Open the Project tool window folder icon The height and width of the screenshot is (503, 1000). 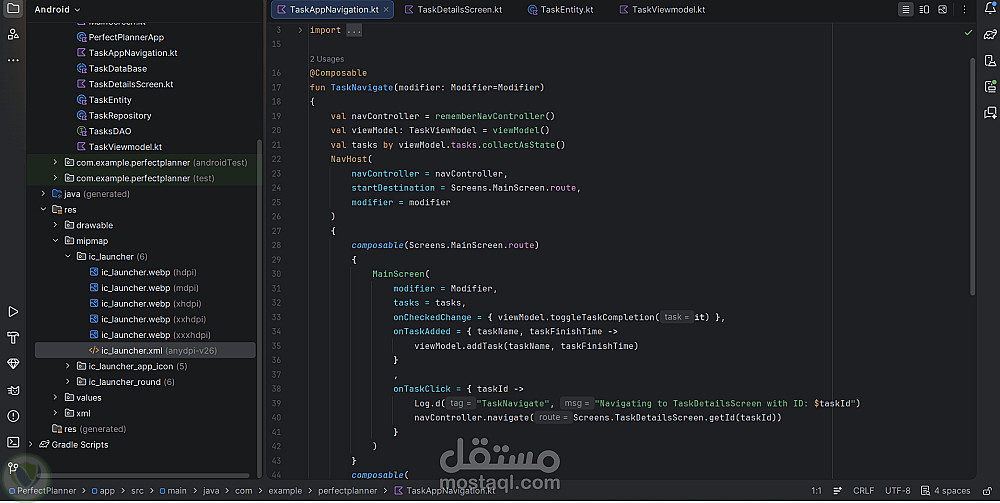click(13, 9)
